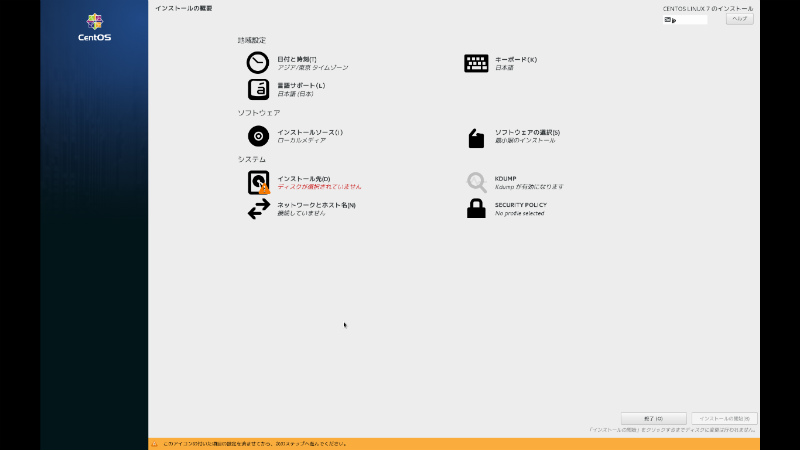Click the インストールの開始 begin installation button
This screenshot has width=800, height=450.
coord(724,418)
